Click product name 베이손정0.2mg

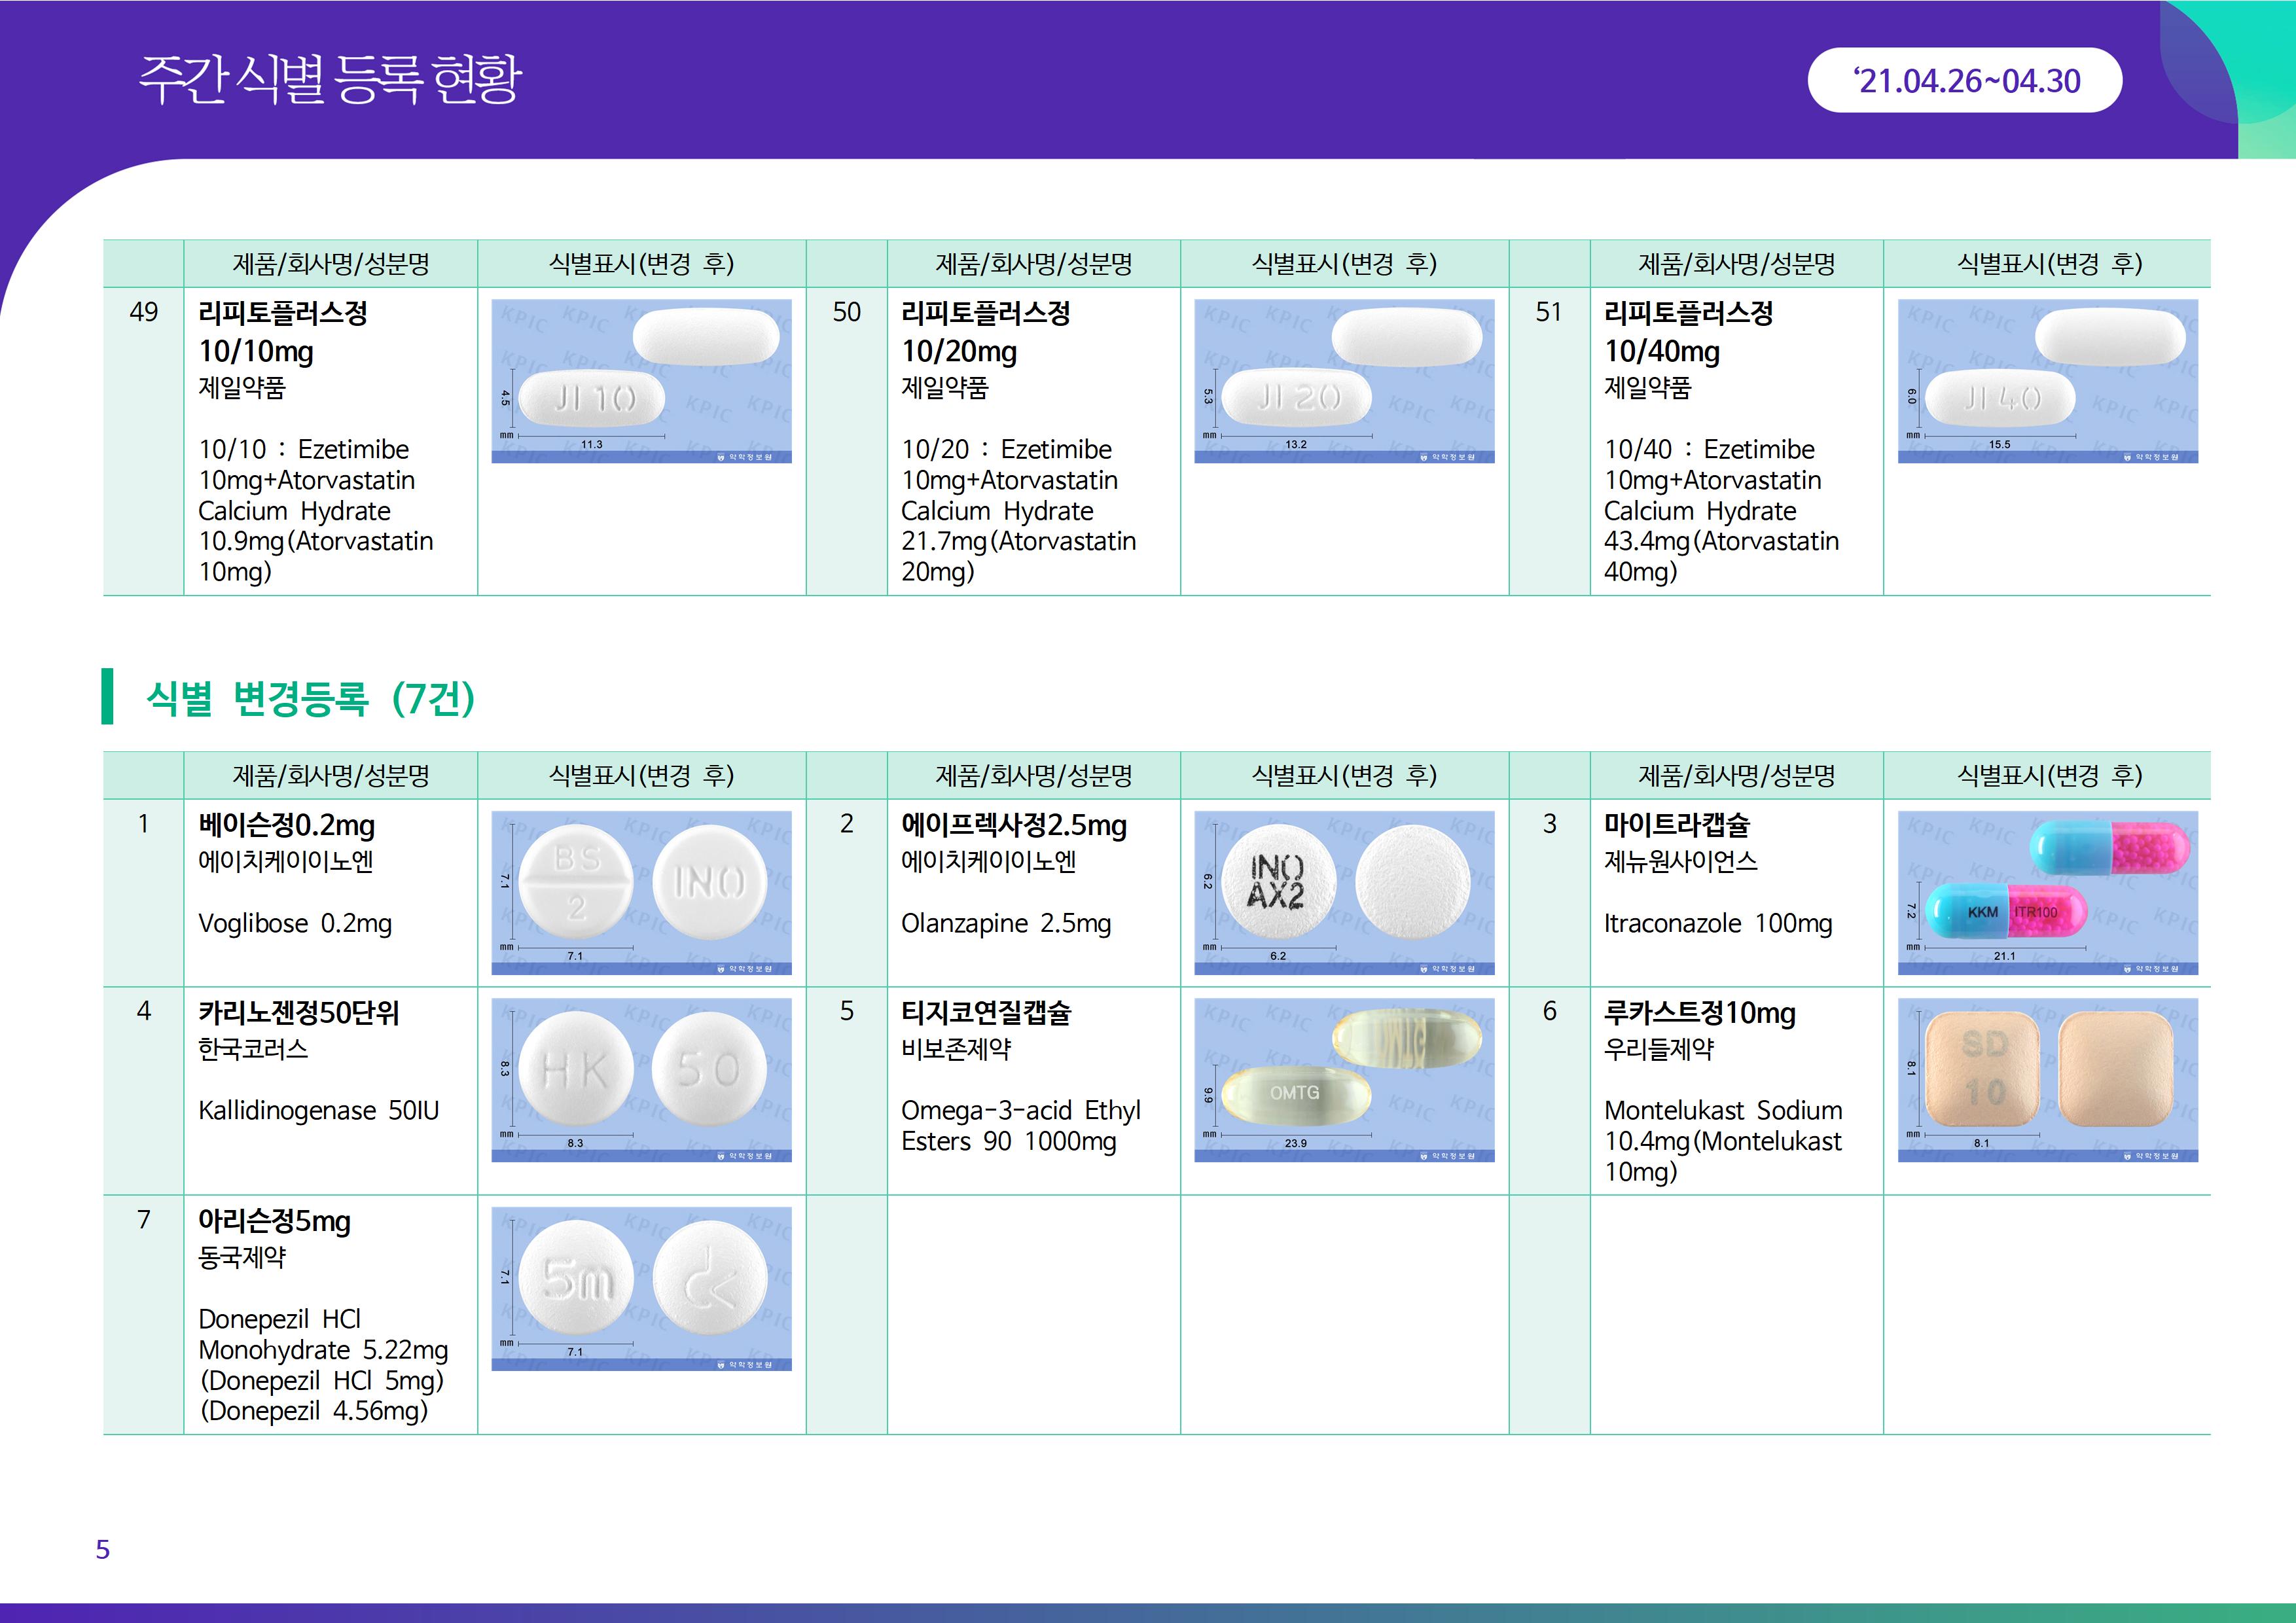(x=287, y=825)
